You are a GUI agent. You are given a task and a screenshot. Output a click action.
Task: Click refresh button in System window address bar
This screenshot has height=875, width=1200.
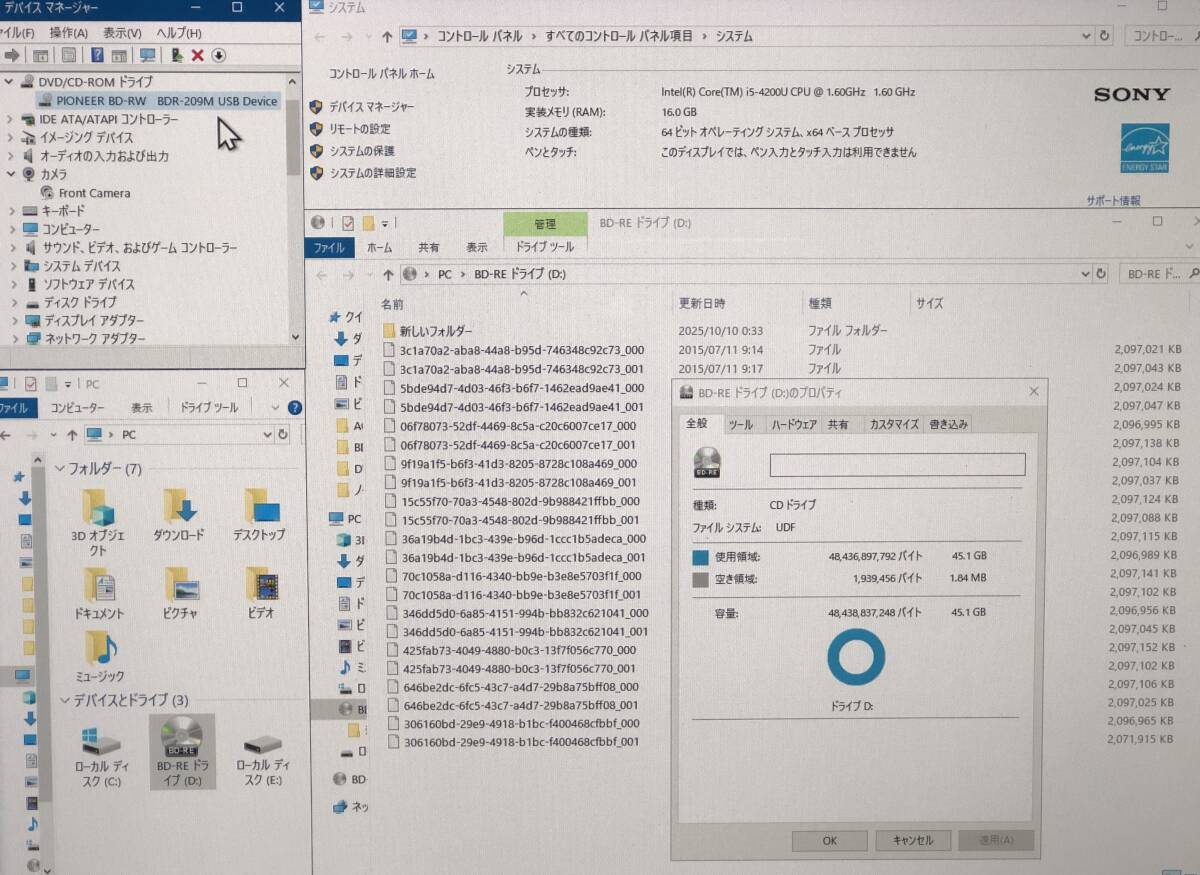[x=1104, y=36]
